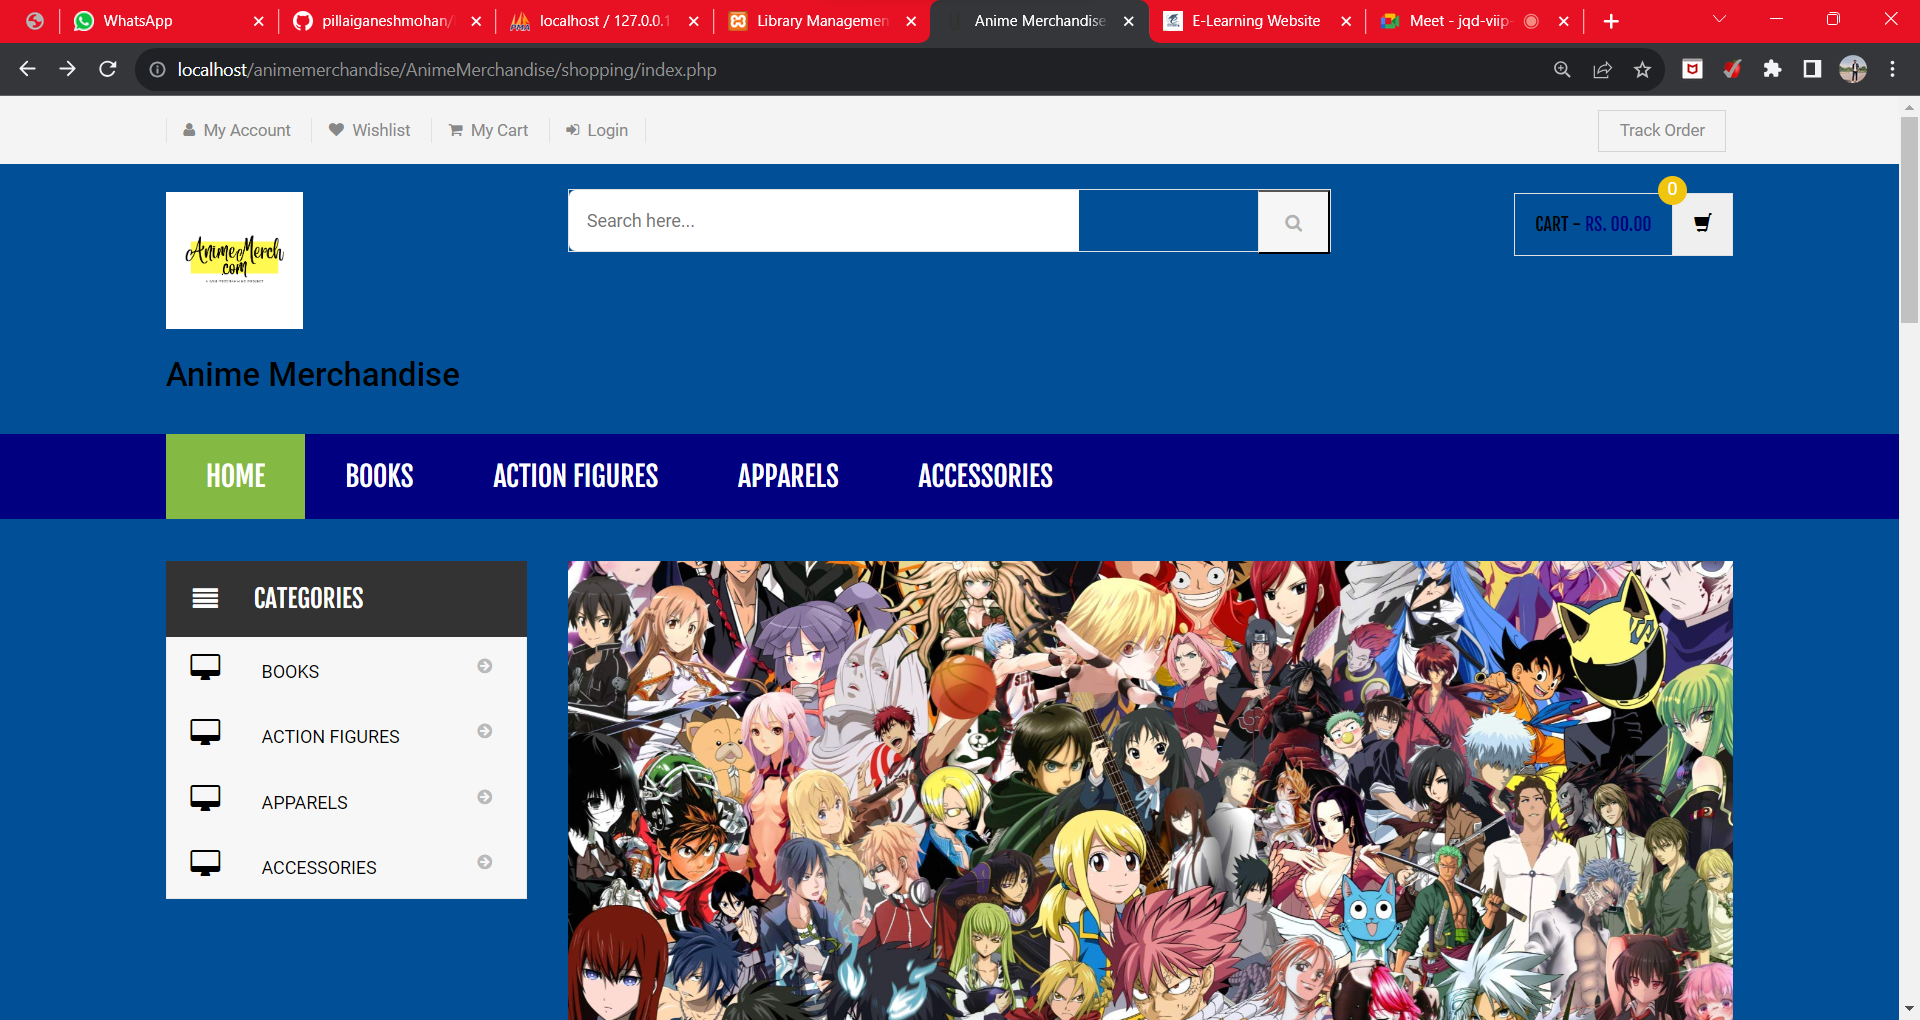Open a new browser tab
This screenshot has height=1020, width=1920.
point(1611,21)
